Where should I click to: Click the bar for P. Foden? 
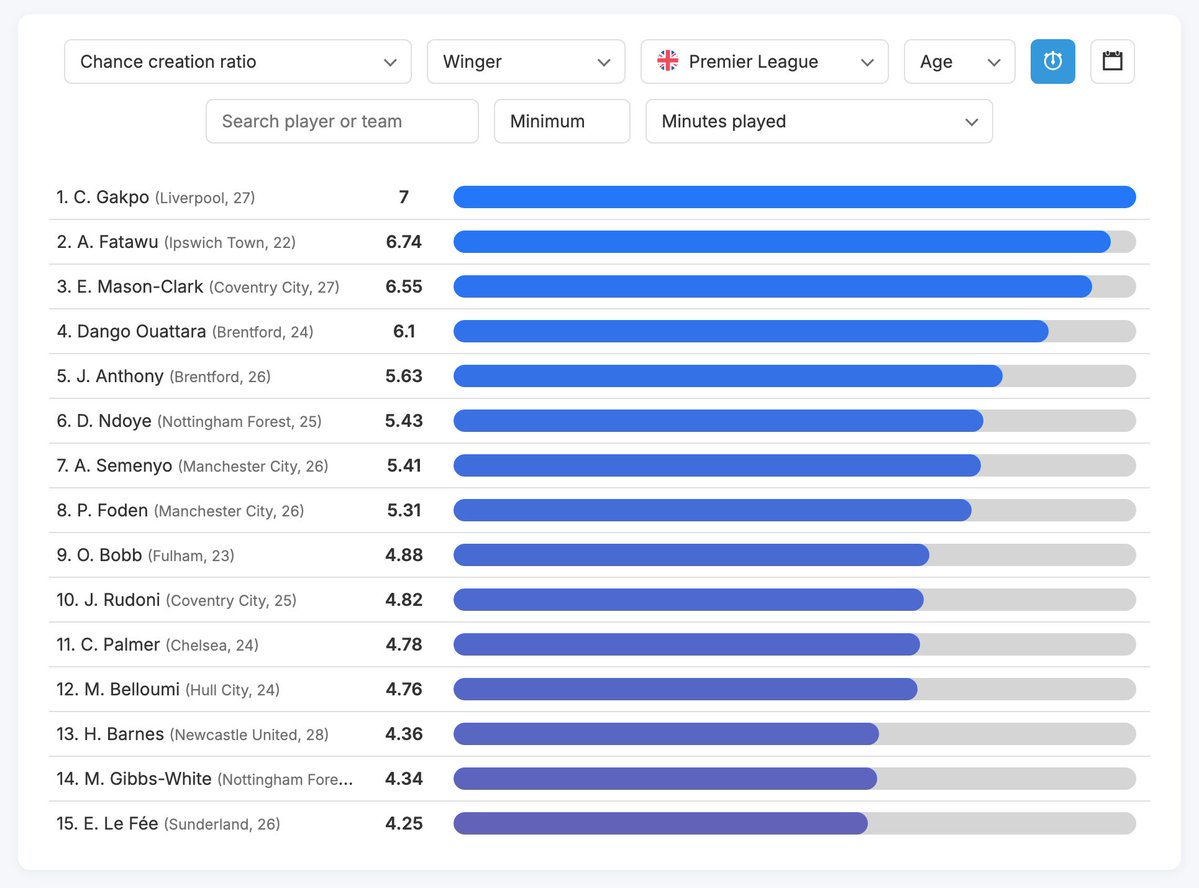click(794, 510)
